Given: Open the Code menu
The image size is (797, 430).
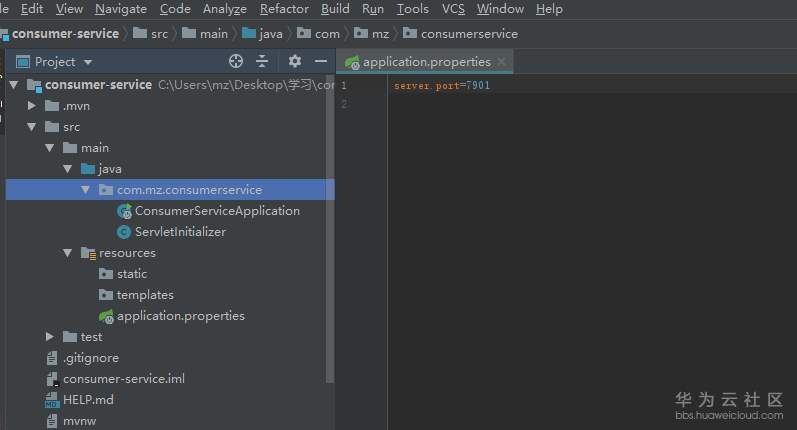Looking at the screenshot, I should tap(175, 9).
